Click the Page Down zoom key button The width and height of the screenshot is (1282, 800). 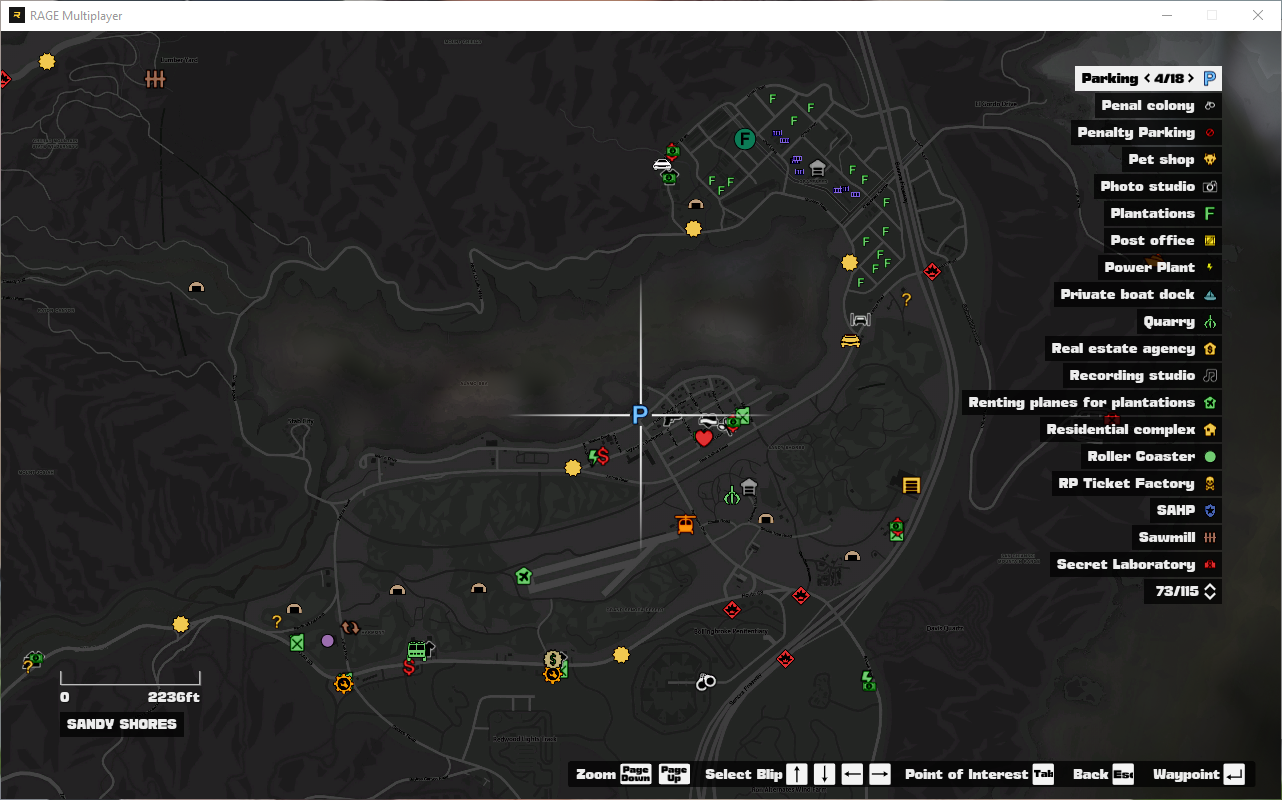[635, 774]
